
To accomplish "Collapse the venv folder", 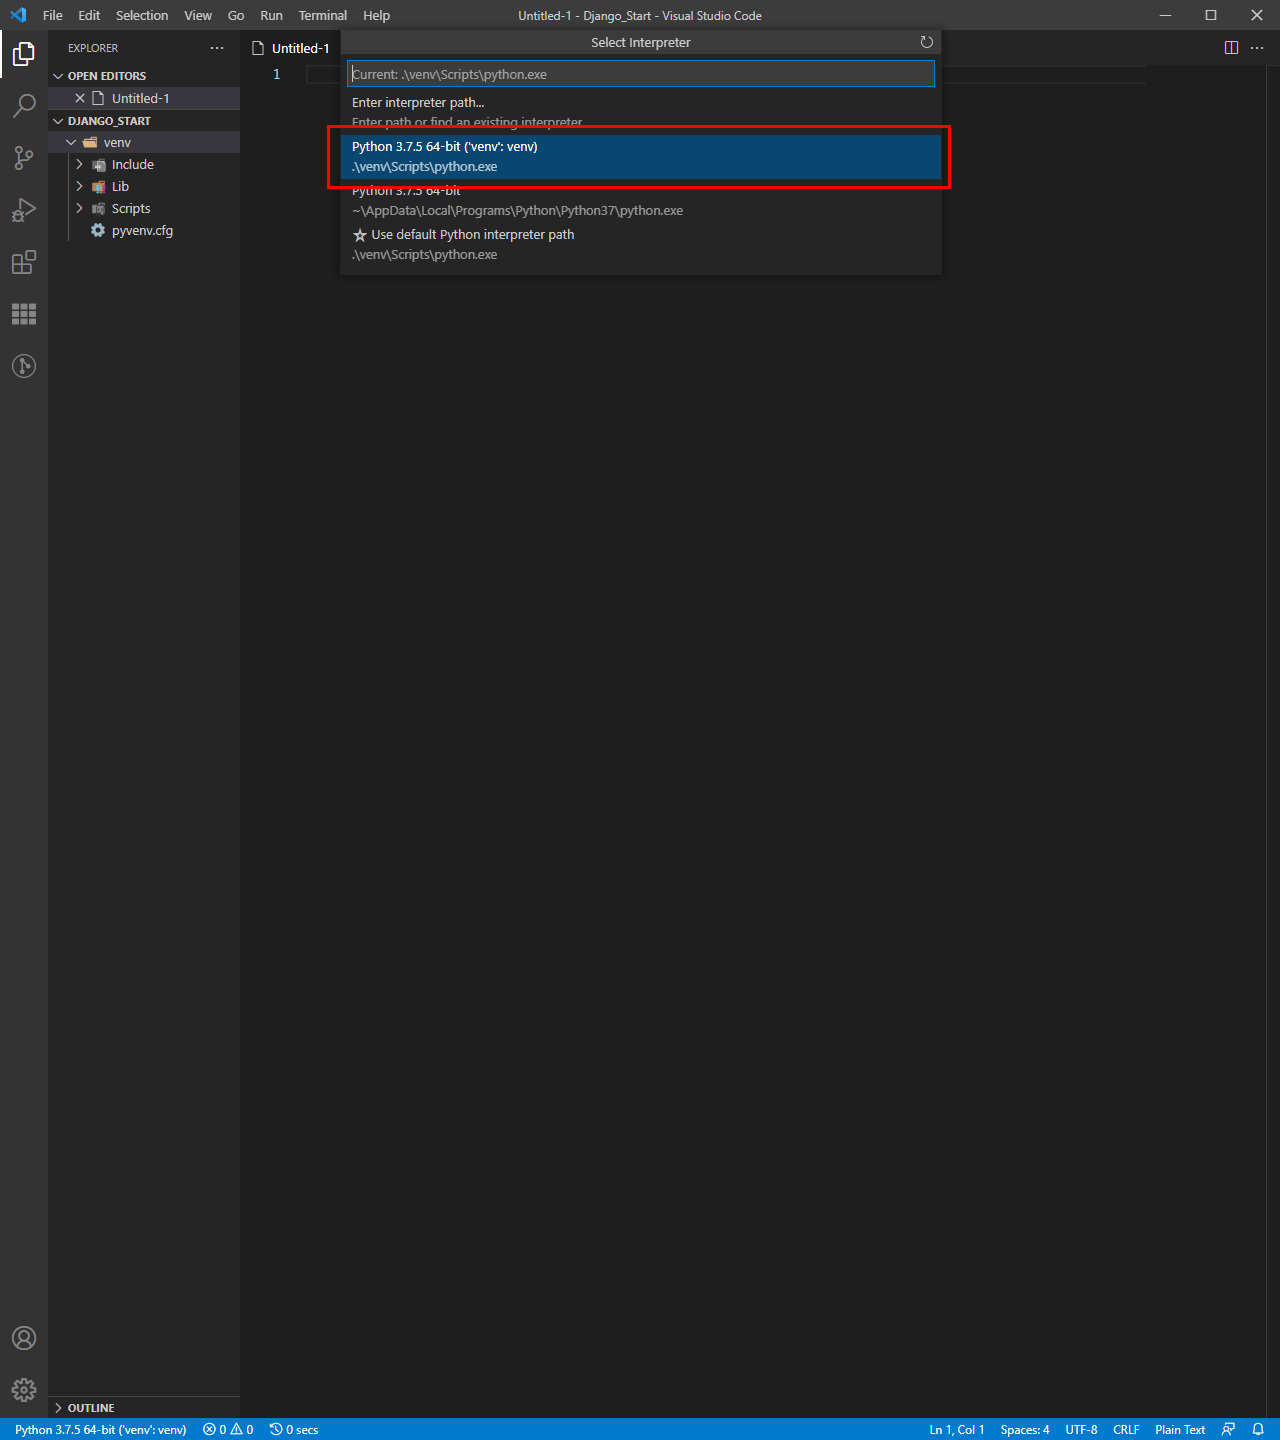I will (71, 142).
